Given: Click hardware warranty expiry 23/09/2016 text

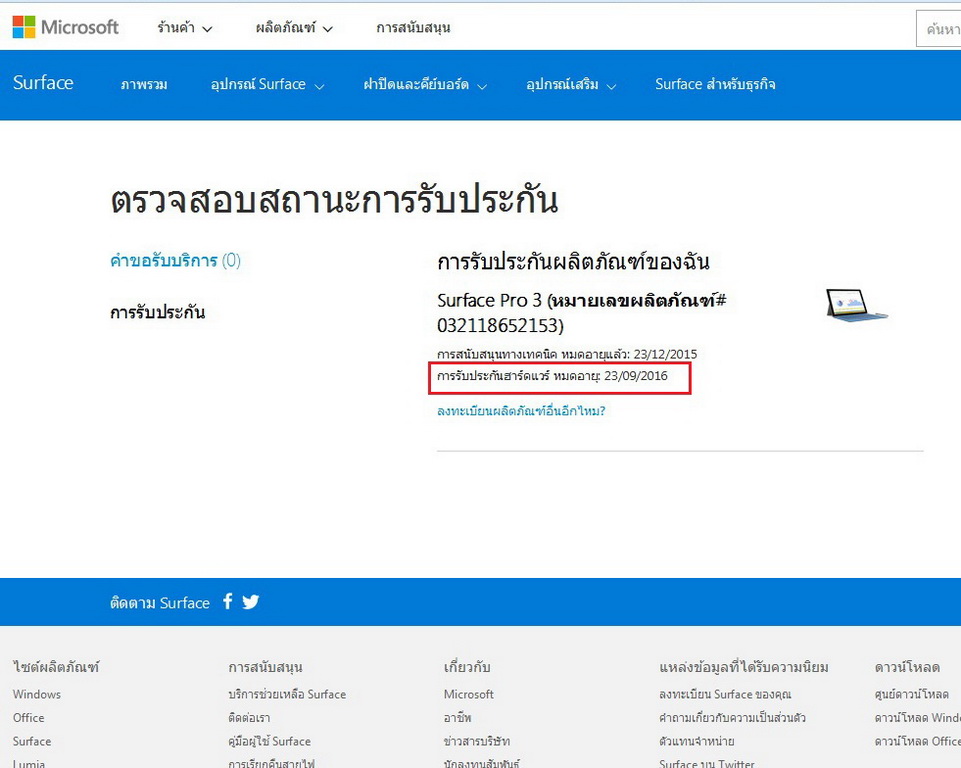Looking at the screenshot, I should [x=552, y=376].
